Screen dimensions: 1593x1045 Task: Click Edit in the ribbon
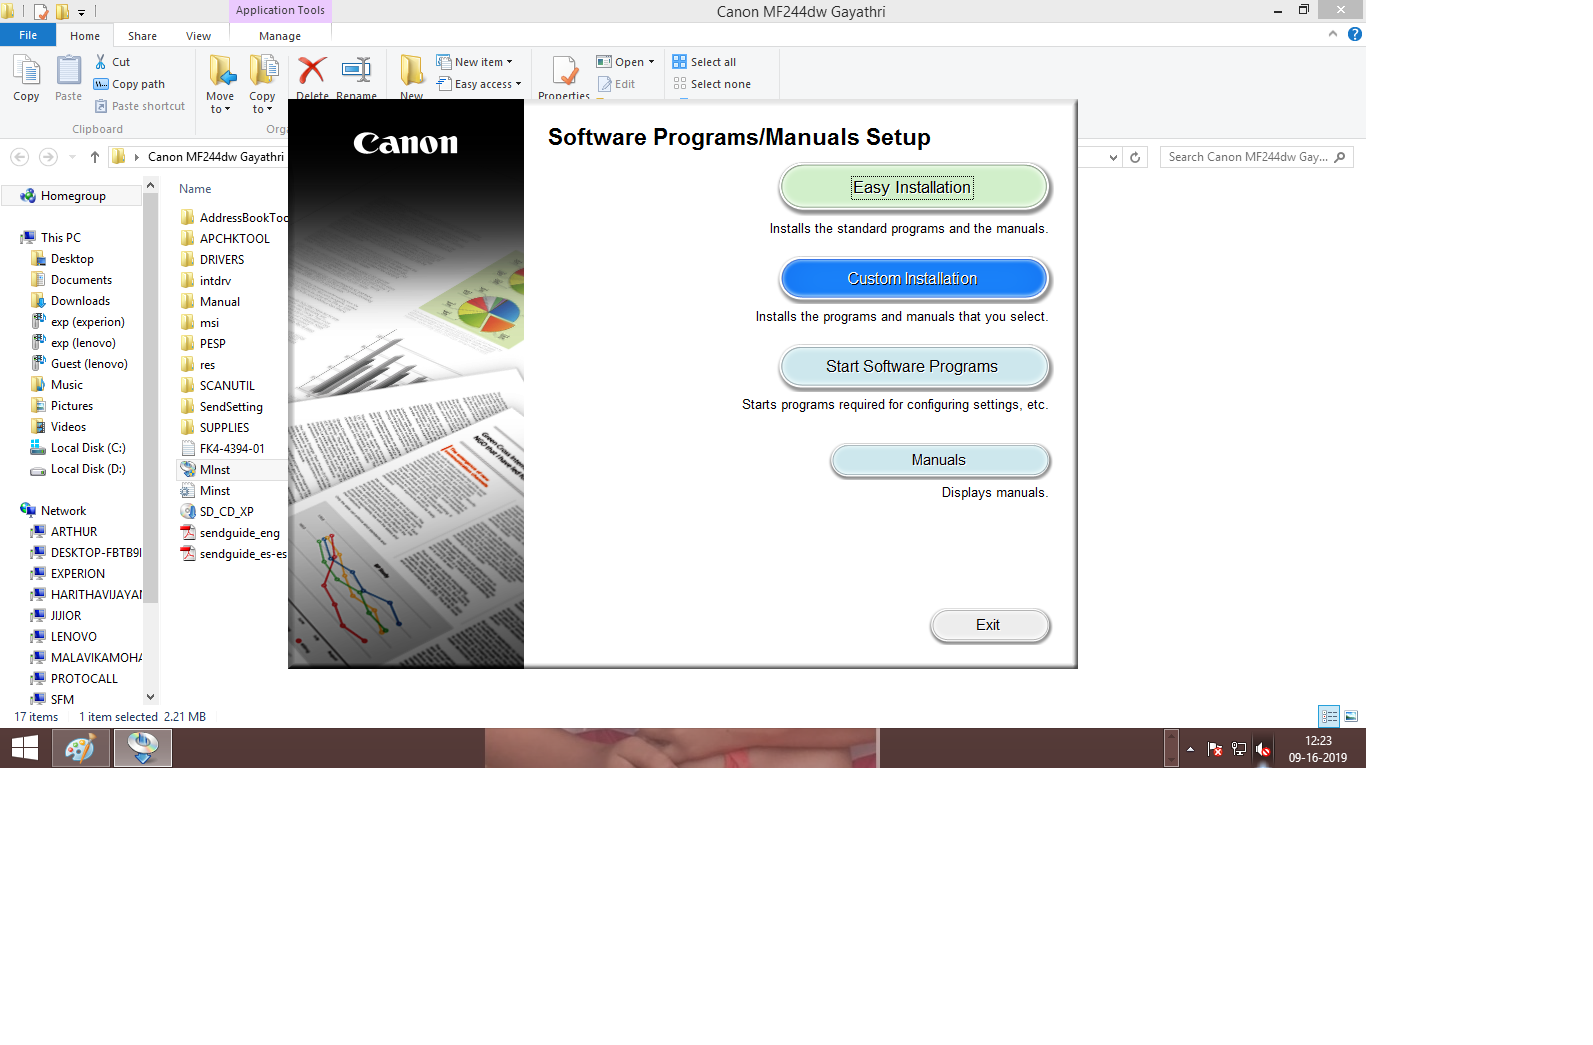617,84
